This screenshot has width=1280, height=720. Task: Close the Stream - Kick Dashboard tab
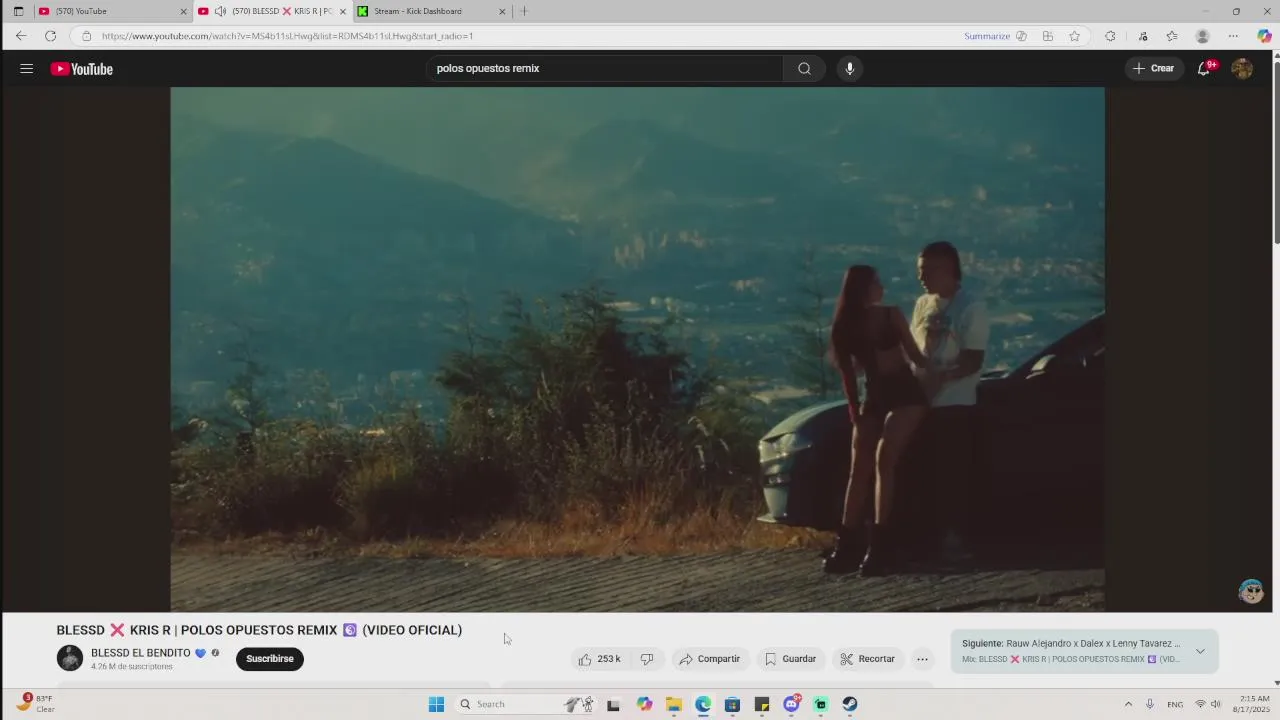(x=502, y=11)
